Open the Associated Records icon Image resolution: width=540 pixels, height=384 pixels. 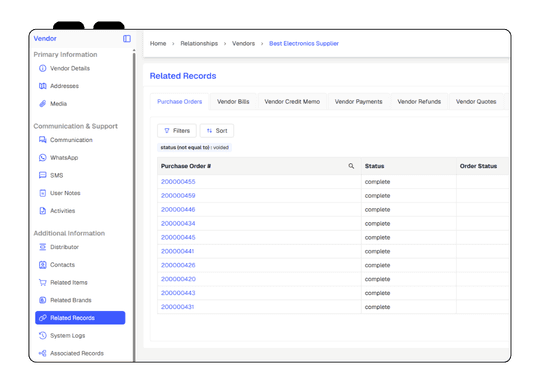[x=42, y=353]
